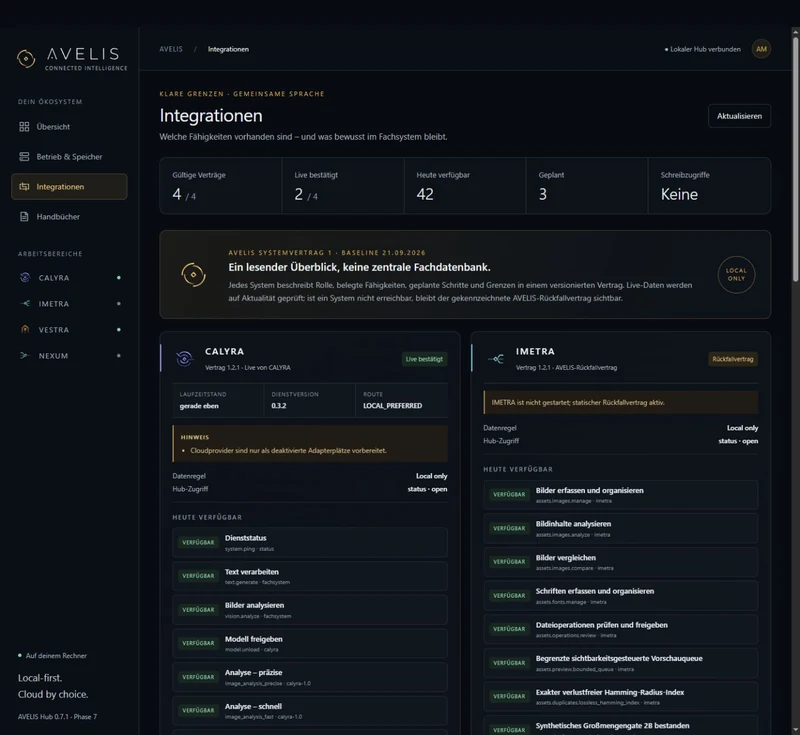
Task: Click the Rückfallvertrag badge on IMETRA
Action: pyautogui.click(x=733, y=359)
